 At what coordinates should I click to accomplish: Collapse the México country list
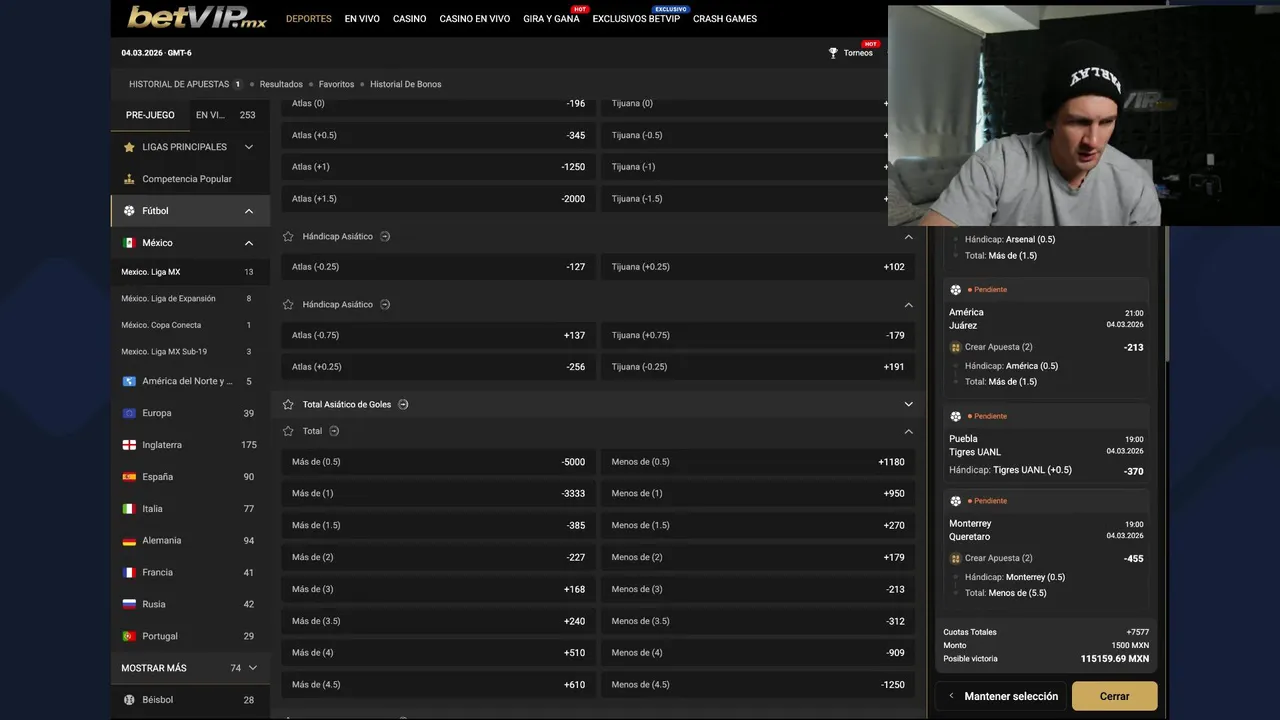point(249,243)
